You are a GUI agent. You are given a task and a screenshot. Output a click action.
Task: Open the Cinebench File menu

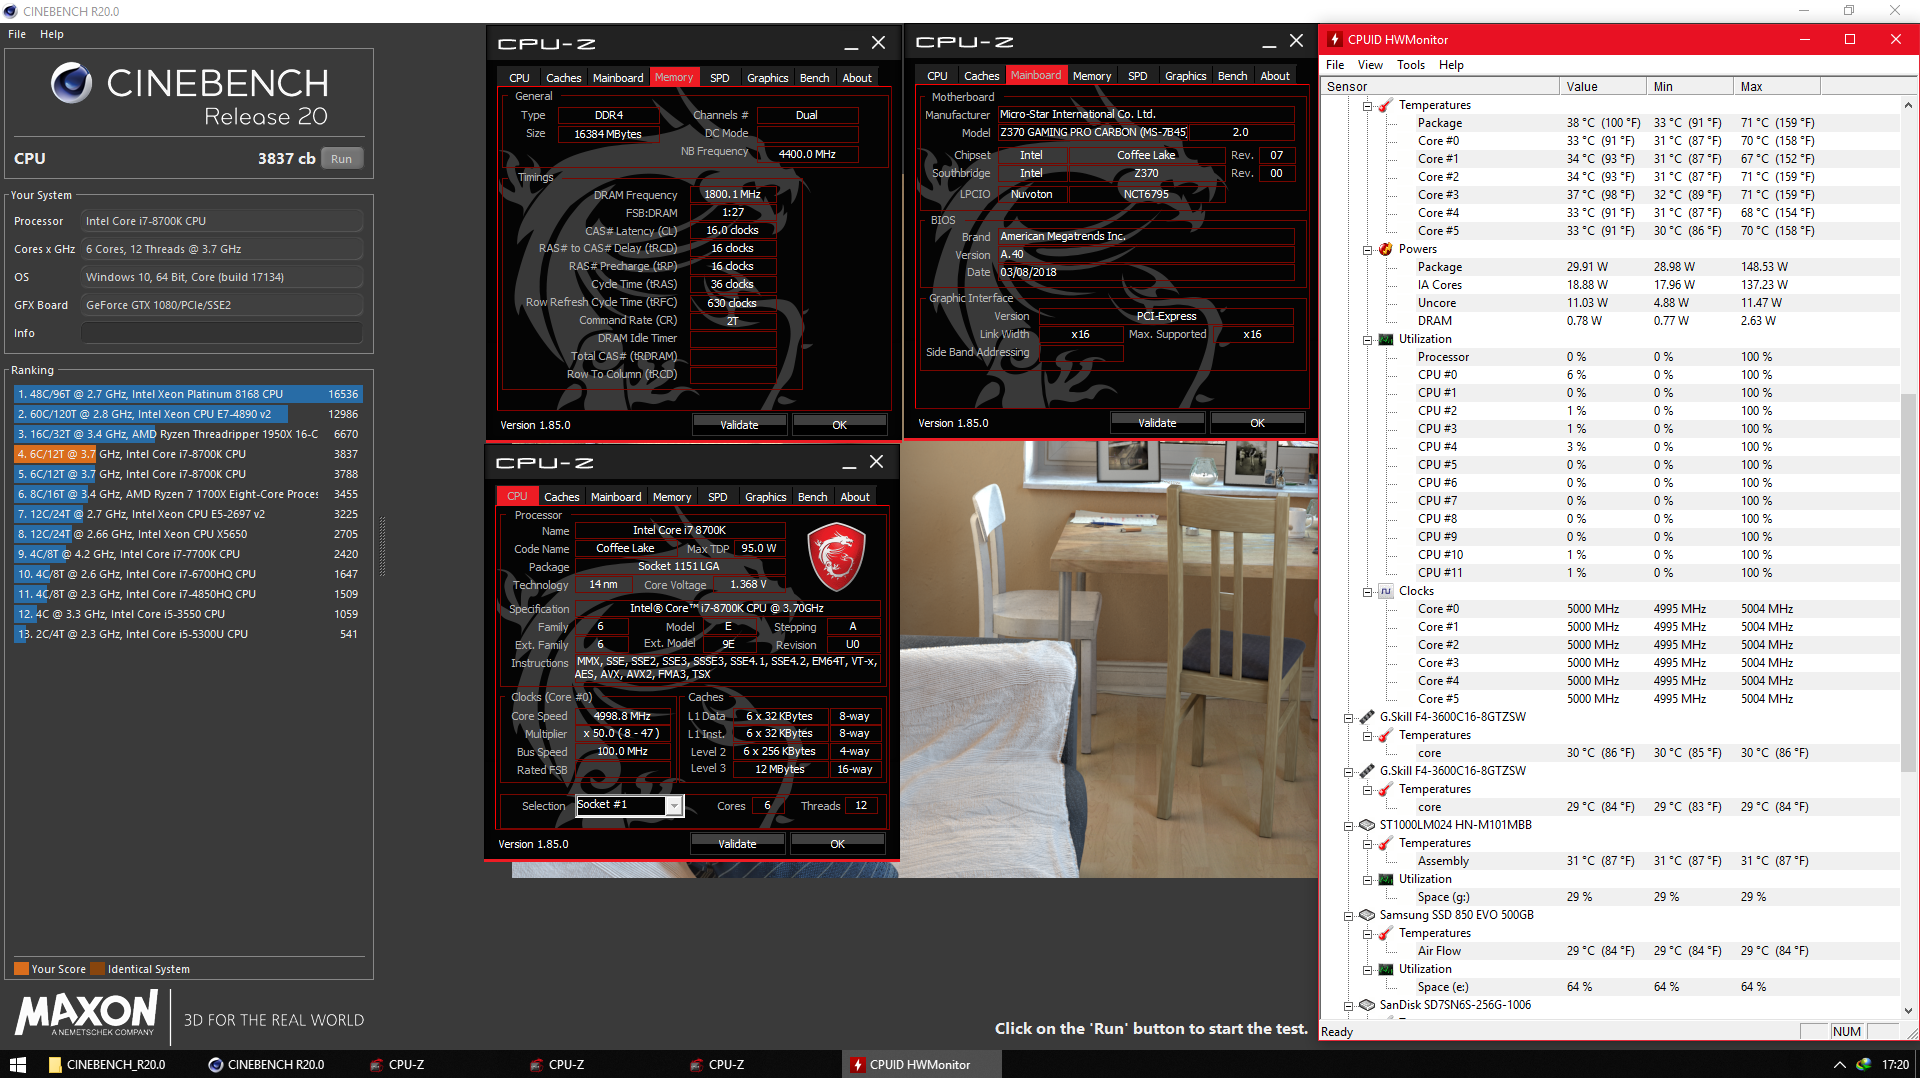(x=17, y=34)
